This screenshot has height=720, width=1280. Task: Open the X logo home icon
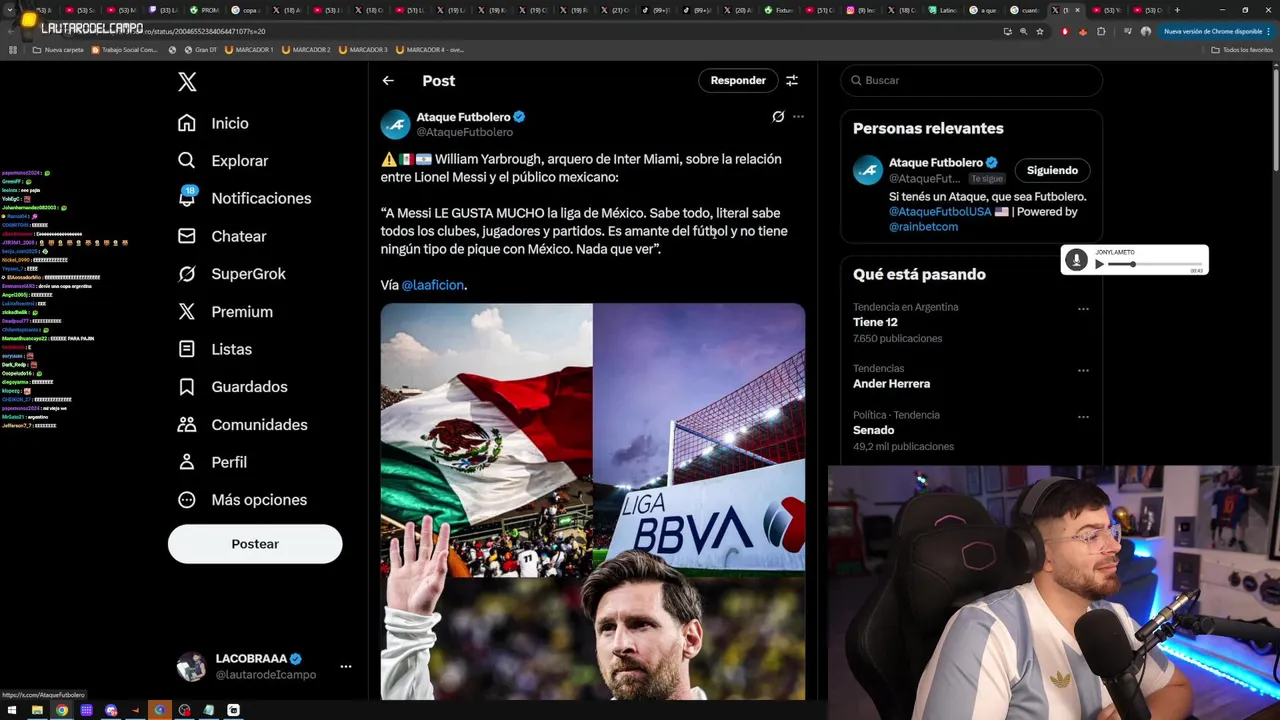tap(187, 82)
